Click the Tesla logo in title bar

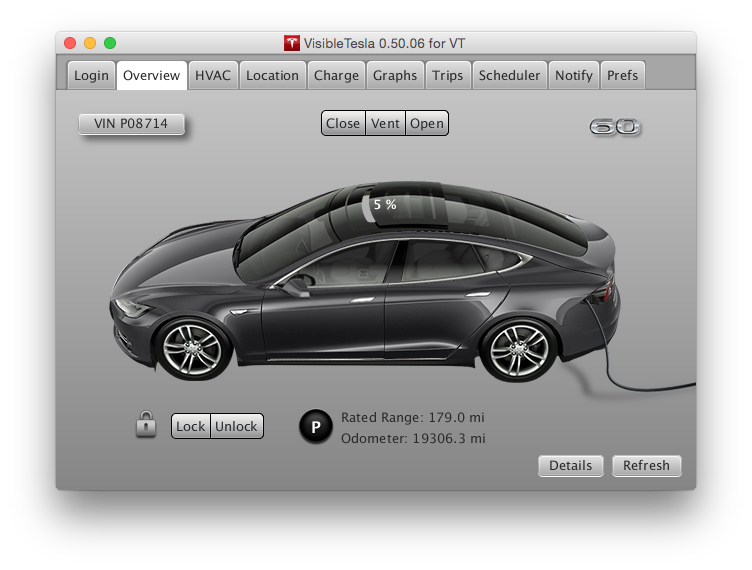pos(292,43)
